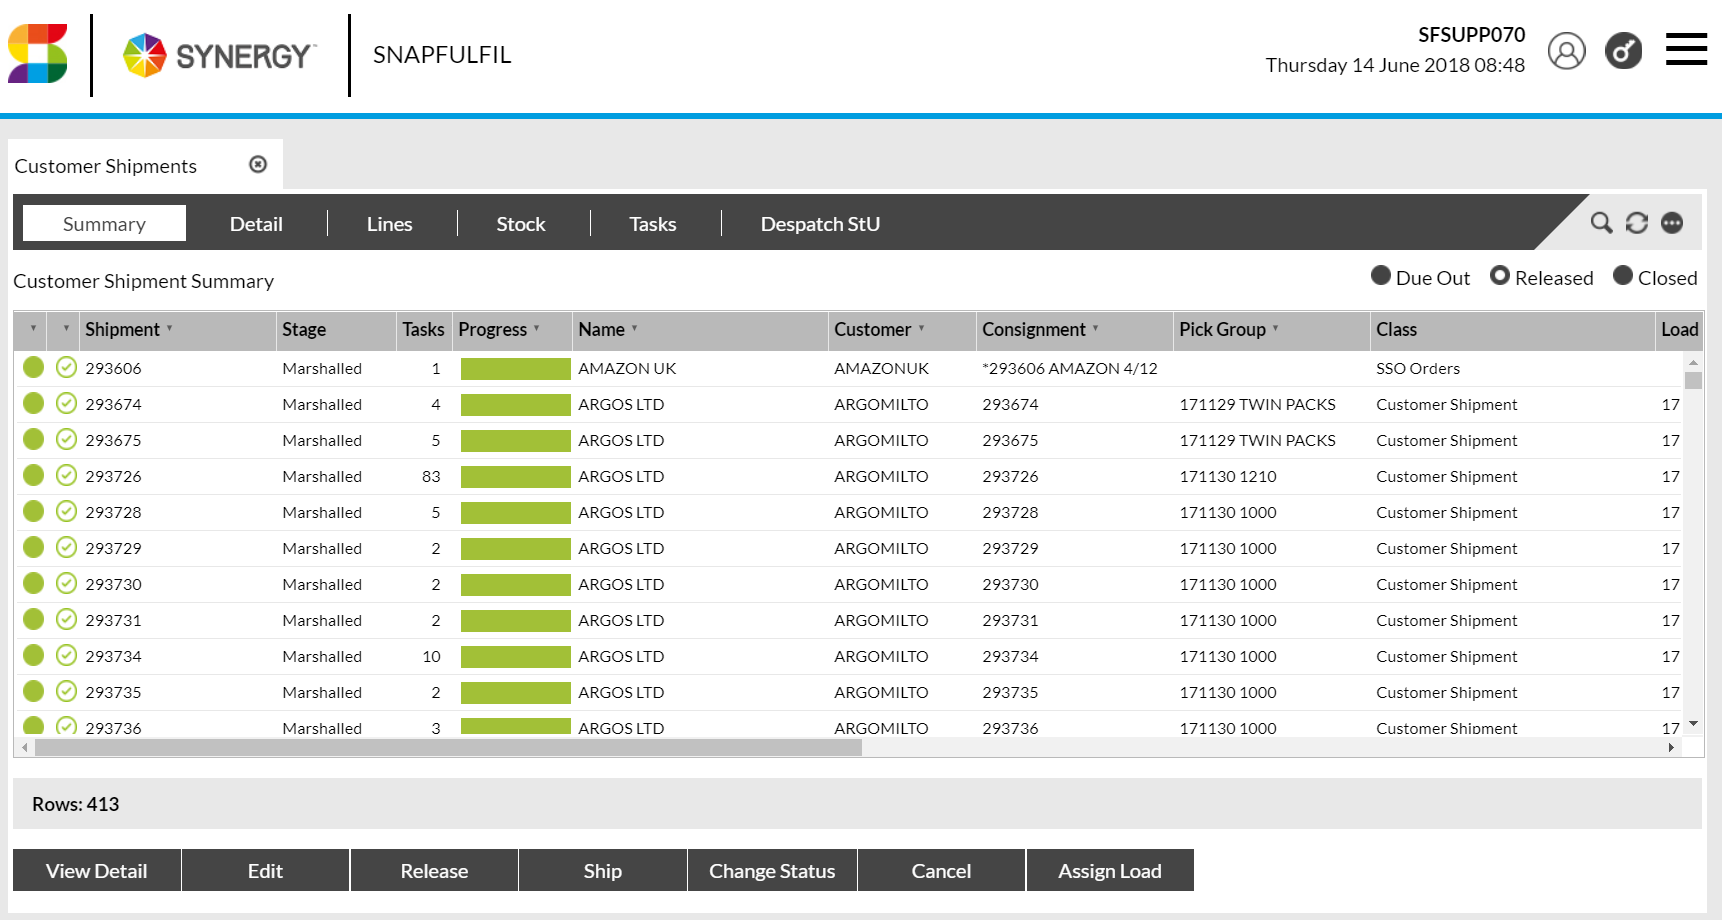Click the logout icon next to profile
The image size is (1722, 920).
(1623, 51)
